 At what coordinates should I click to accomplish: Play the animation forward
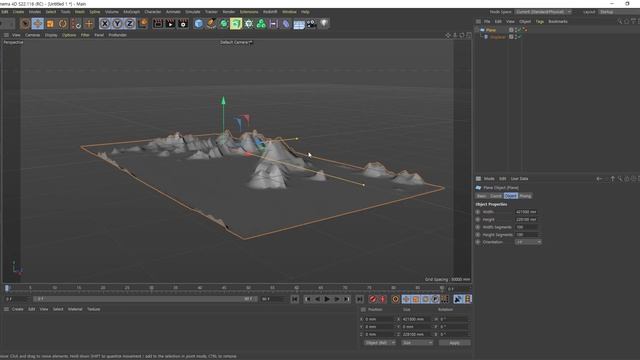pos(327,299)
